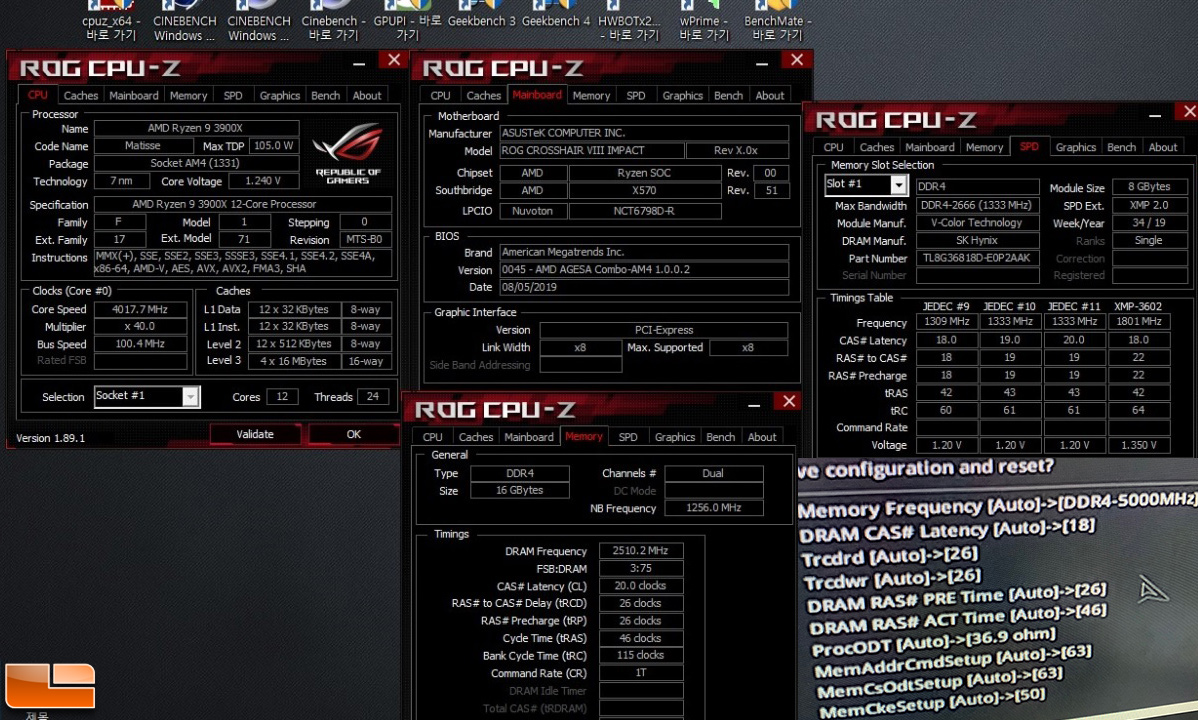This screenshot has height=720, width=1198.
Task: Select CPU tab in the Memory Slot Selection window
Action: 834,148
